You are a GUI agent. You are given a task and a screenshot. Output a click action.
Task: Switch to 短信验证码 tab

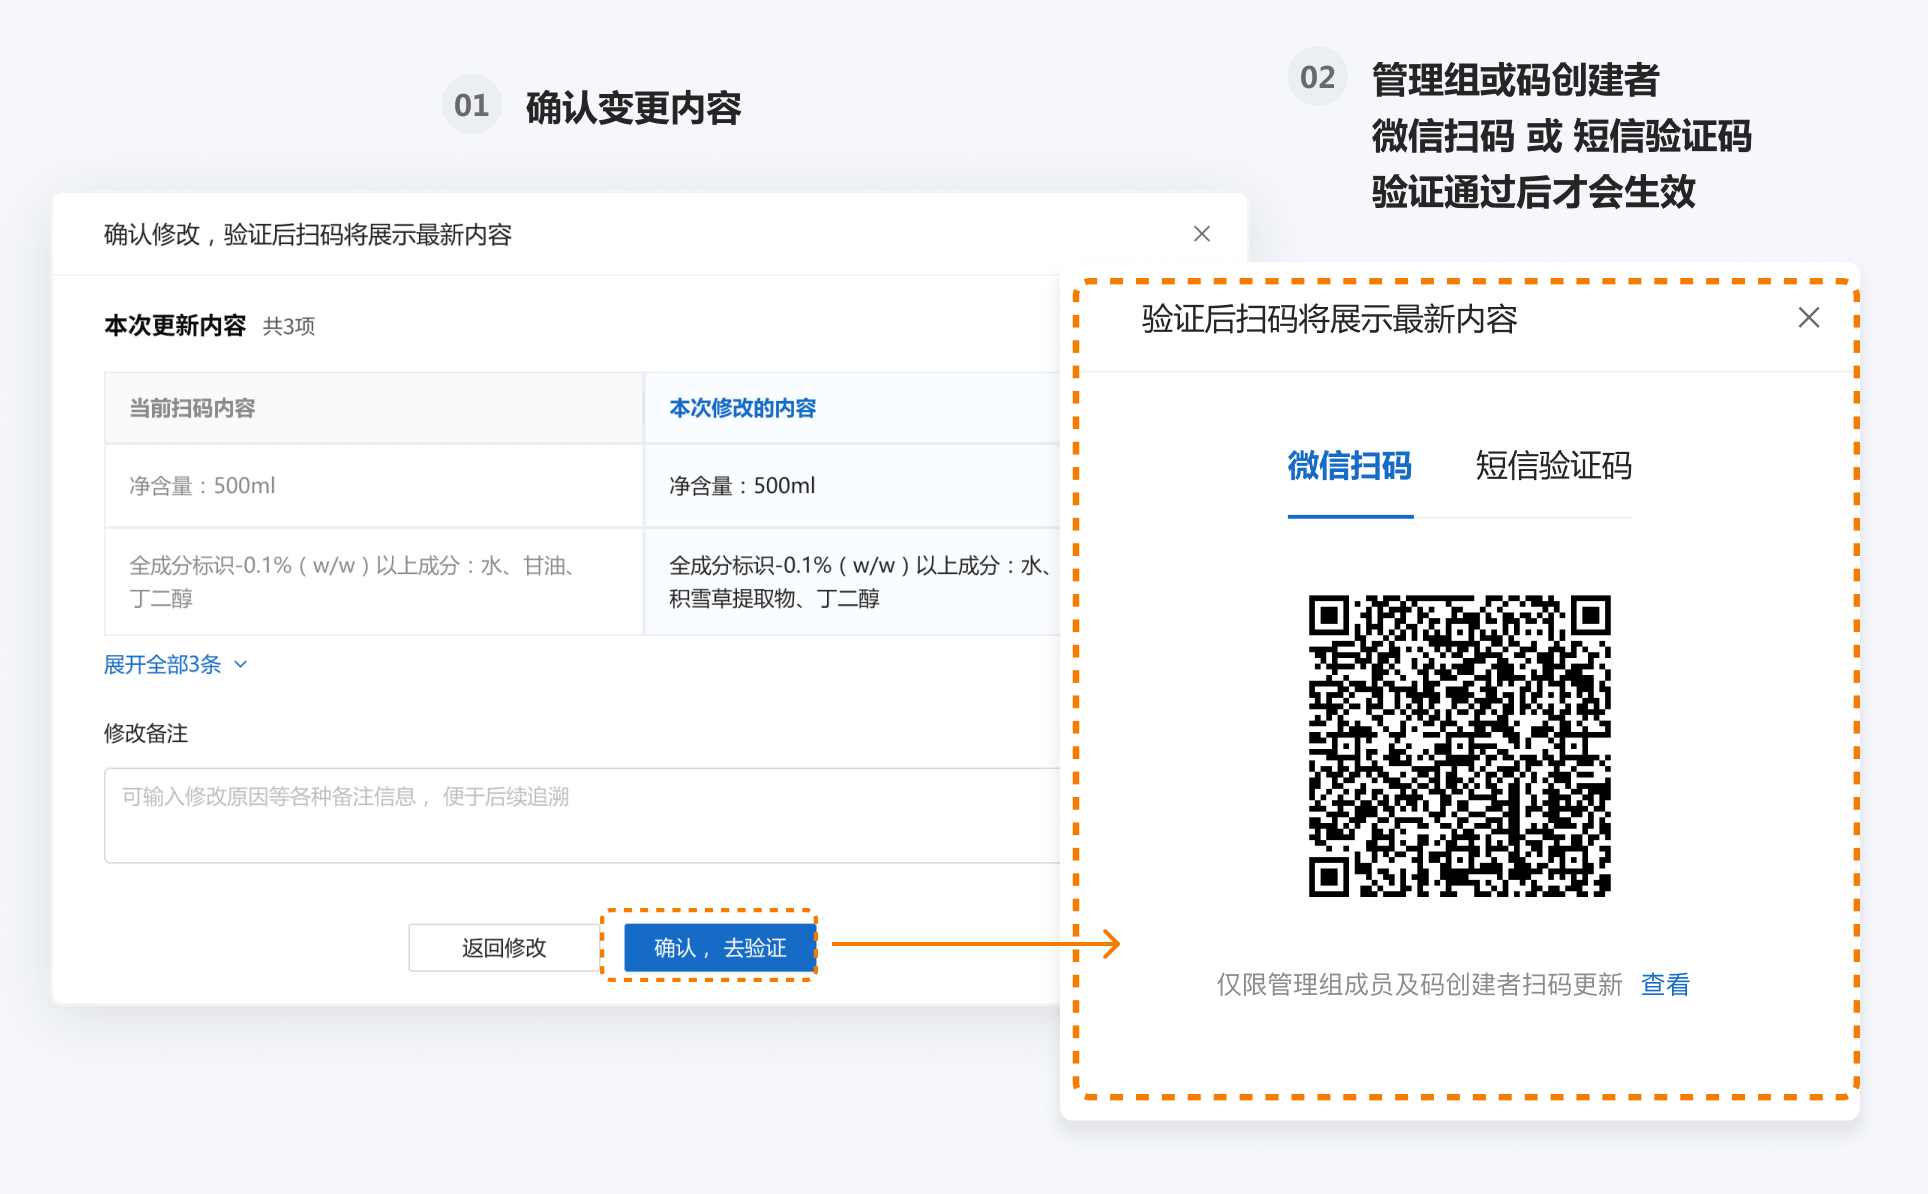point(1552,466)
